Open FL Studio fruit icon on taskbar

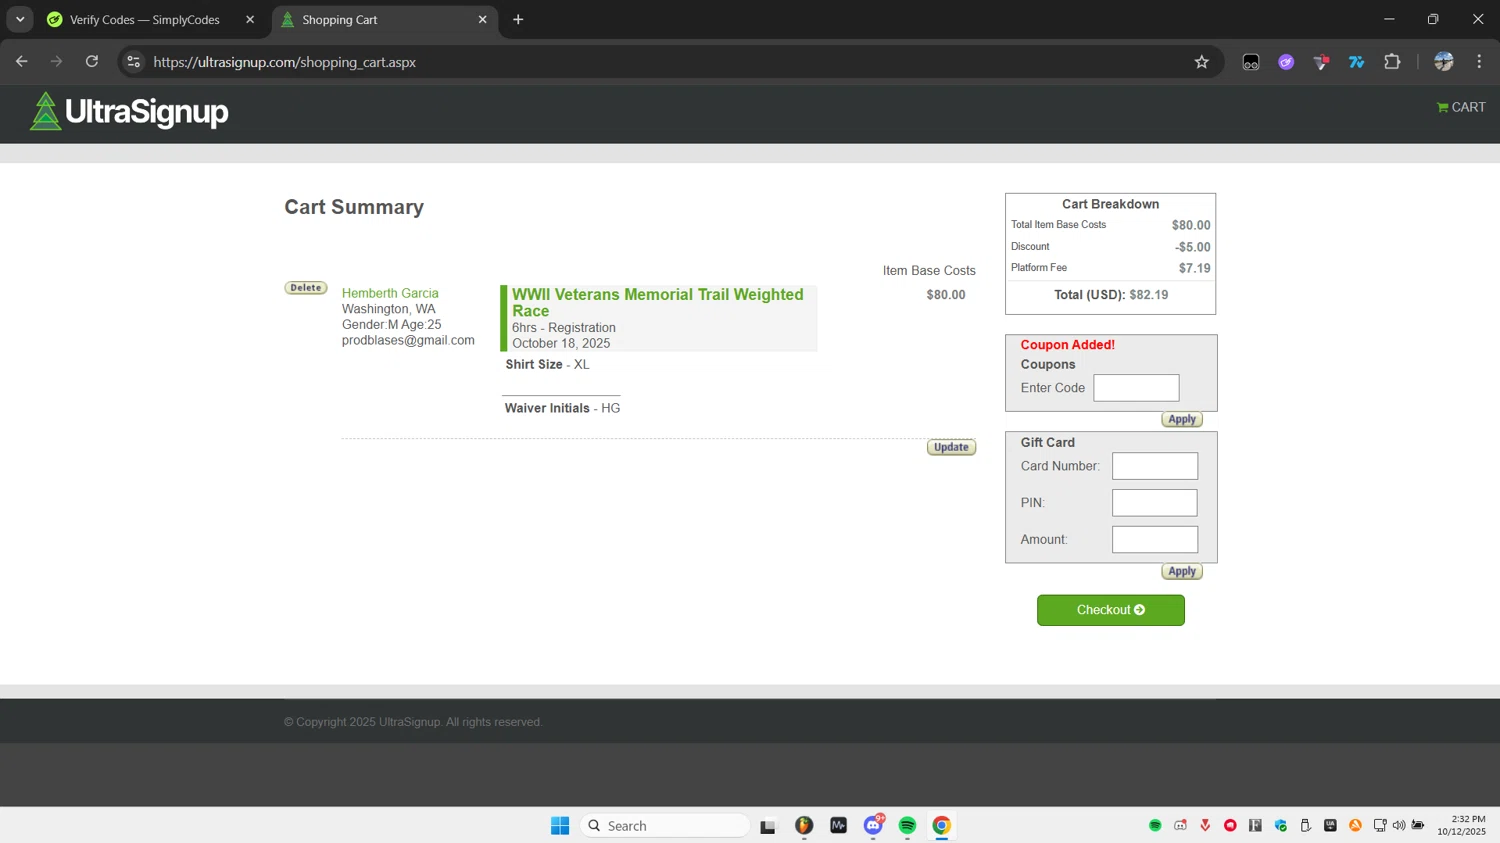point(804,826)
